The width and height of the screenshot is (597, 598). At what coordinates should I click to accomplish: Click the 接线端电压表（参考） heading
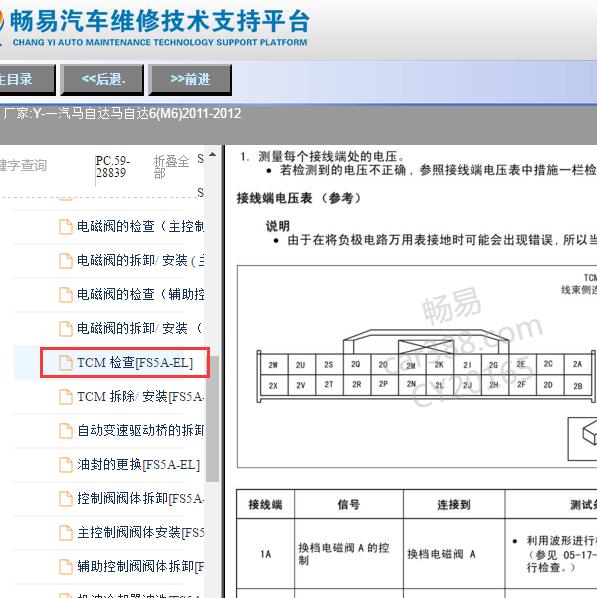pyautogui.click(x=298, y=198)
